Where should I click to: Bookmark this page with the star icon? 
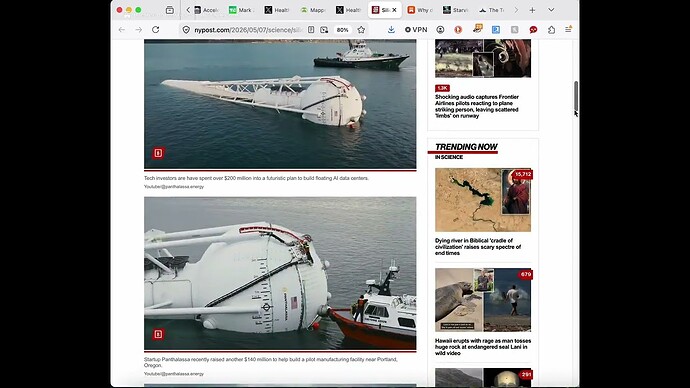tap(361, 29)
